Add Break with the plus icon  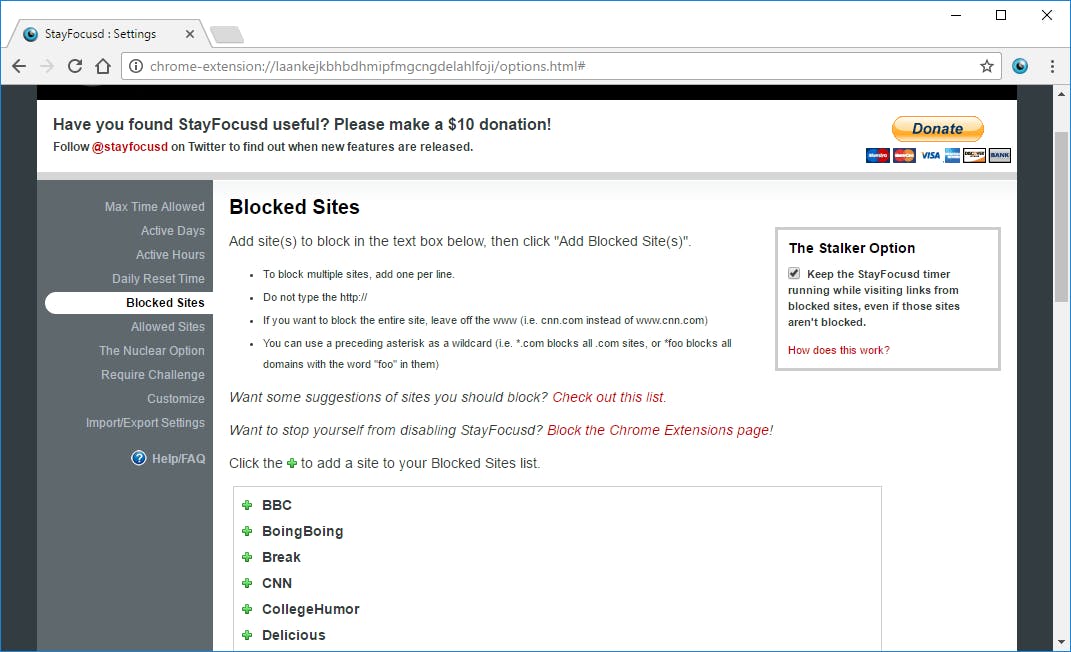tap(247, 557)
